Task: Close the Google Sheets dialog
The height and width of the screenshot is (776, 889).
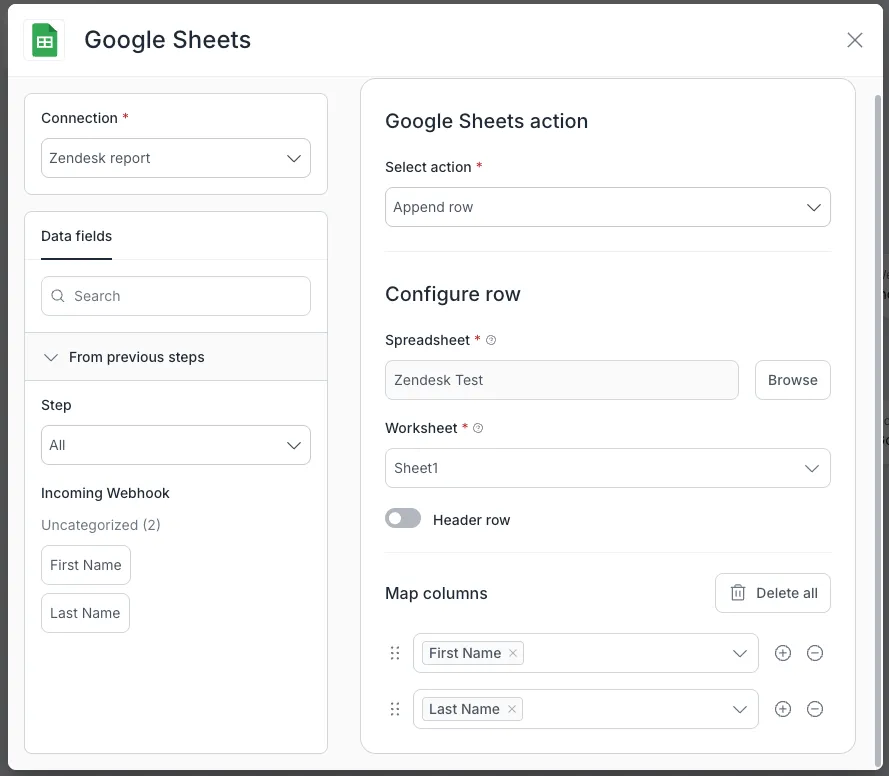Action: [x=854, y=40]
